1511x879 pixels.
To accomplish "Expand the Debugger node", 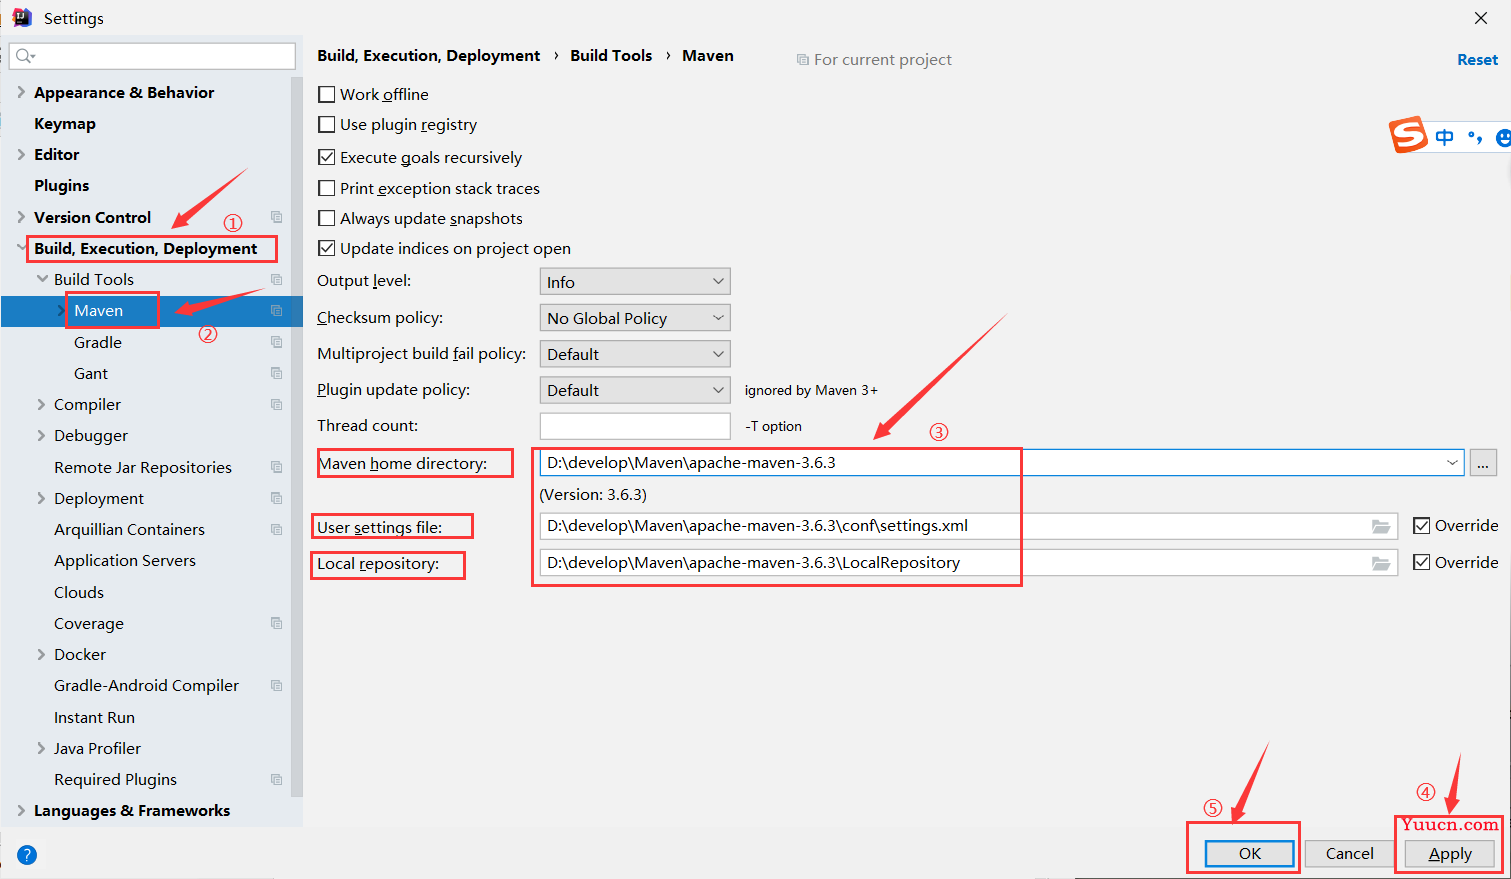I will [41, 435].
